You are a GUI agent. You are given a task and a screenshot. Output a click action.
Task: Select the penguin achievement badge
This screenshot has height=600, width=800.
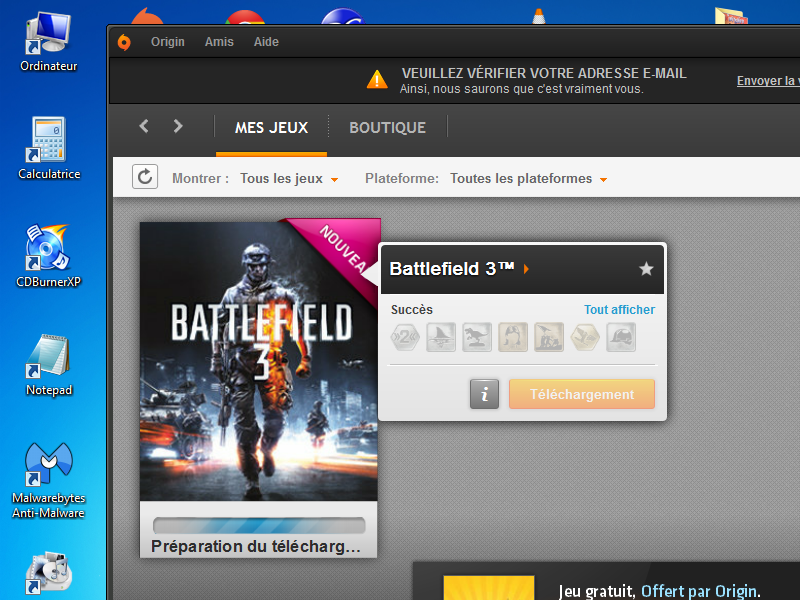(513, 337)
